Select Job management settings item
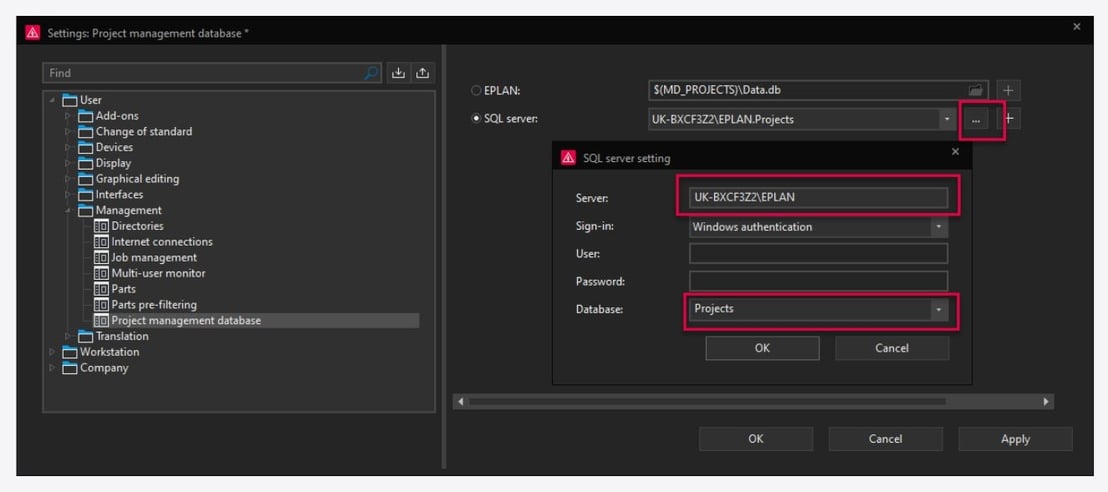 point(154,257)
